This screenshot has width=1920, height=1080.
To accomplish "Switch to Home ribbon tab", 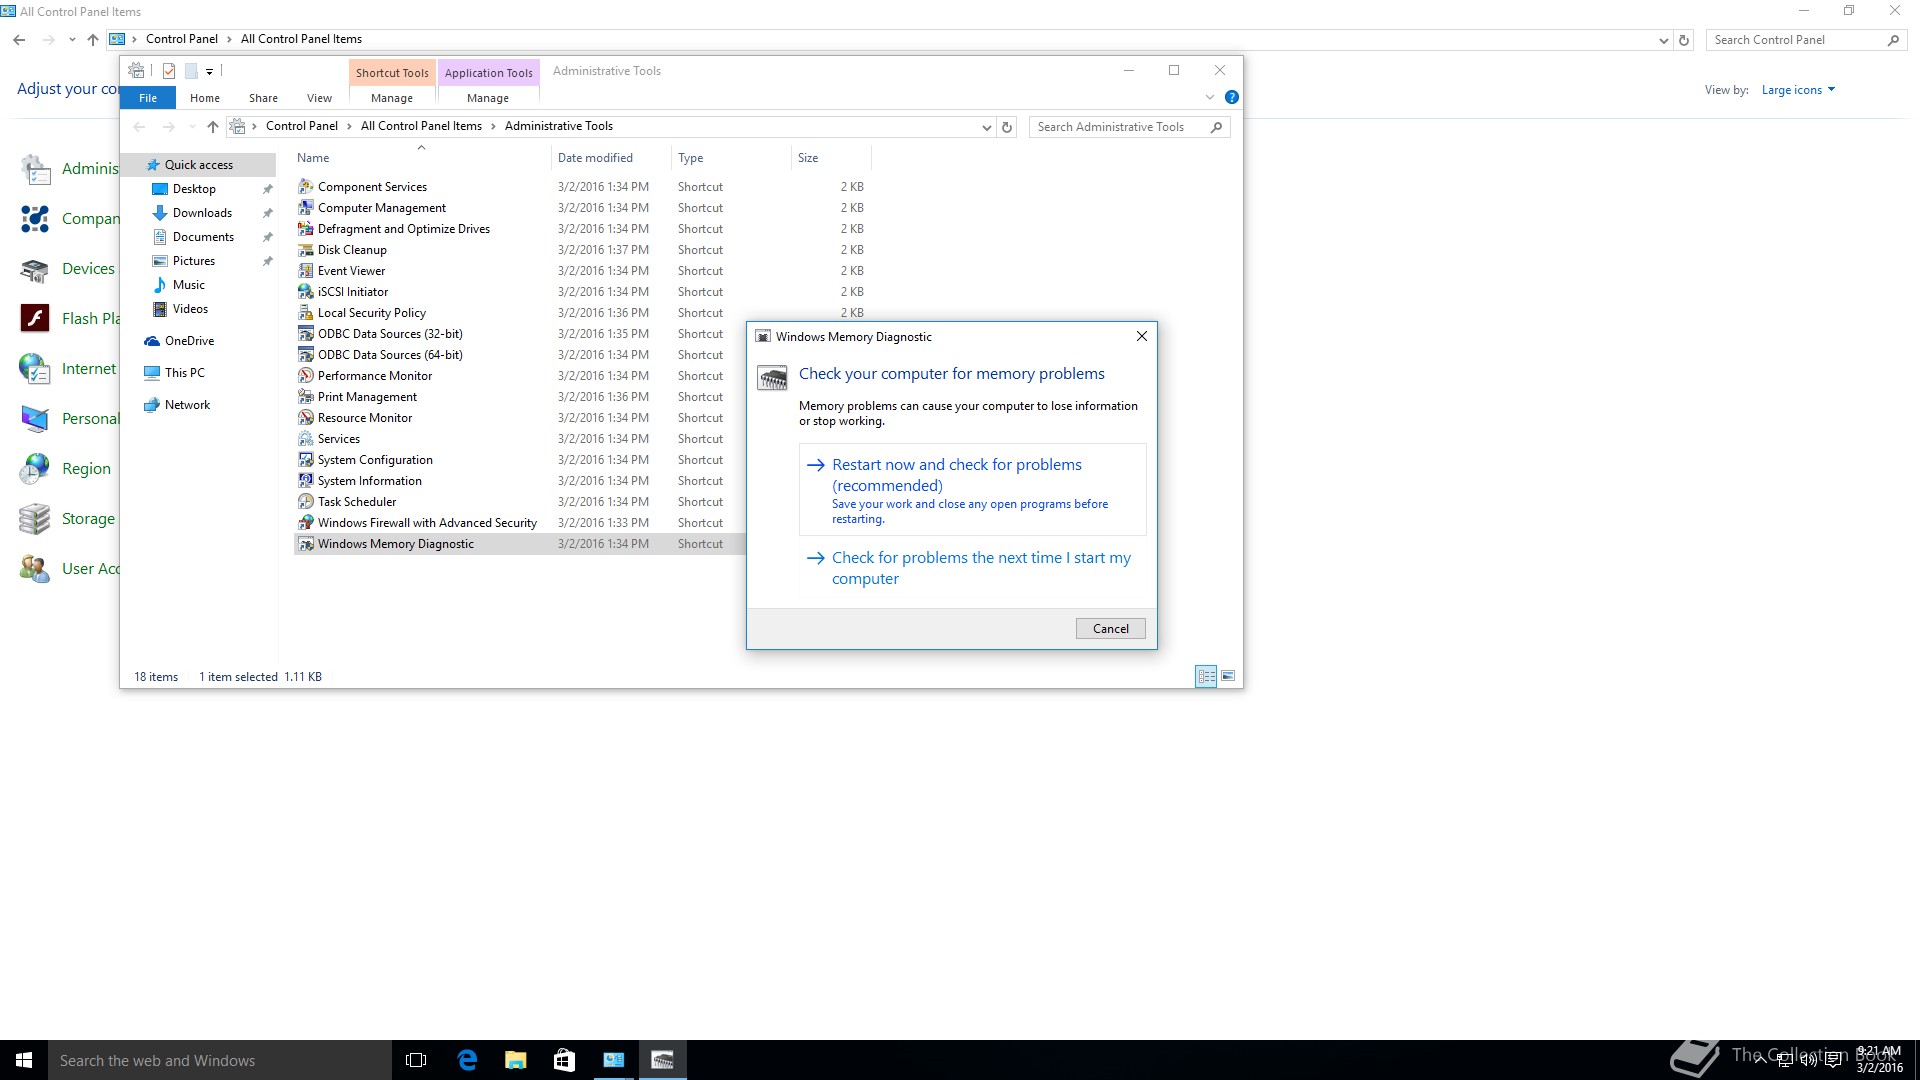I will (x=205, y=98).
